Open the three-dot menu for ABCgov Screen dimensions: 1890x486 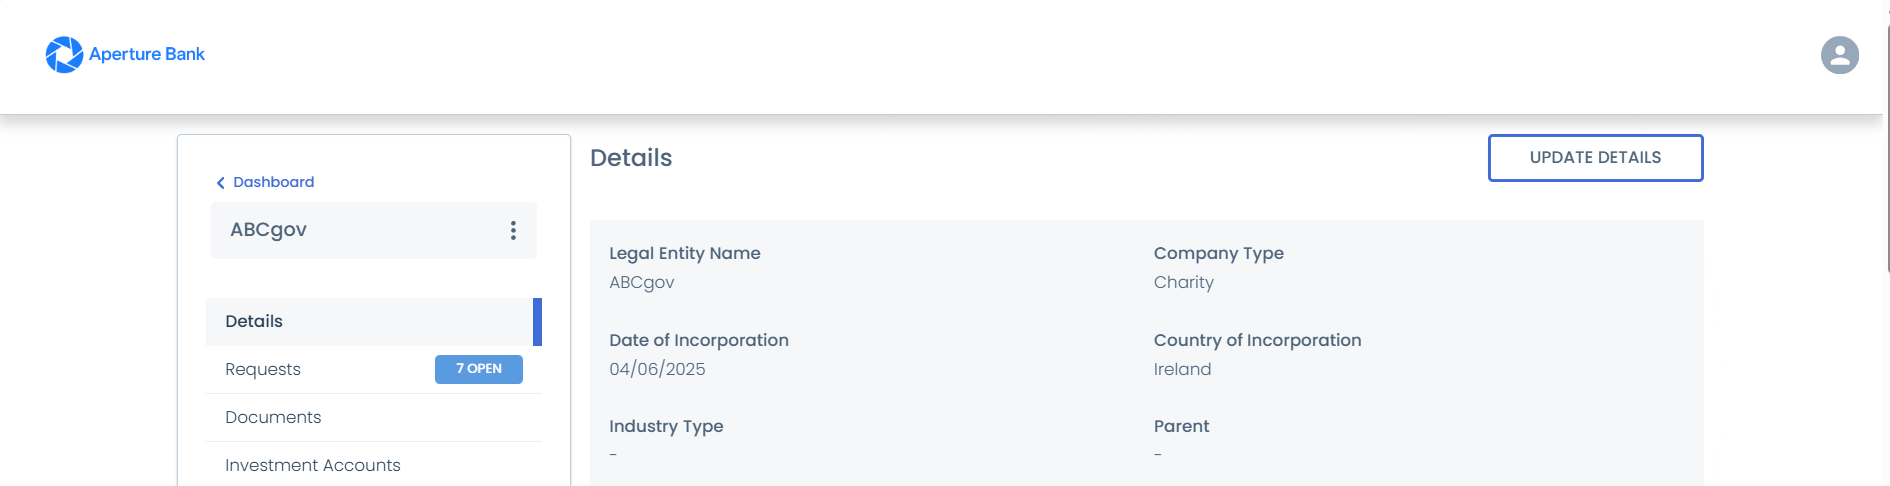click(x=513, y=230)
